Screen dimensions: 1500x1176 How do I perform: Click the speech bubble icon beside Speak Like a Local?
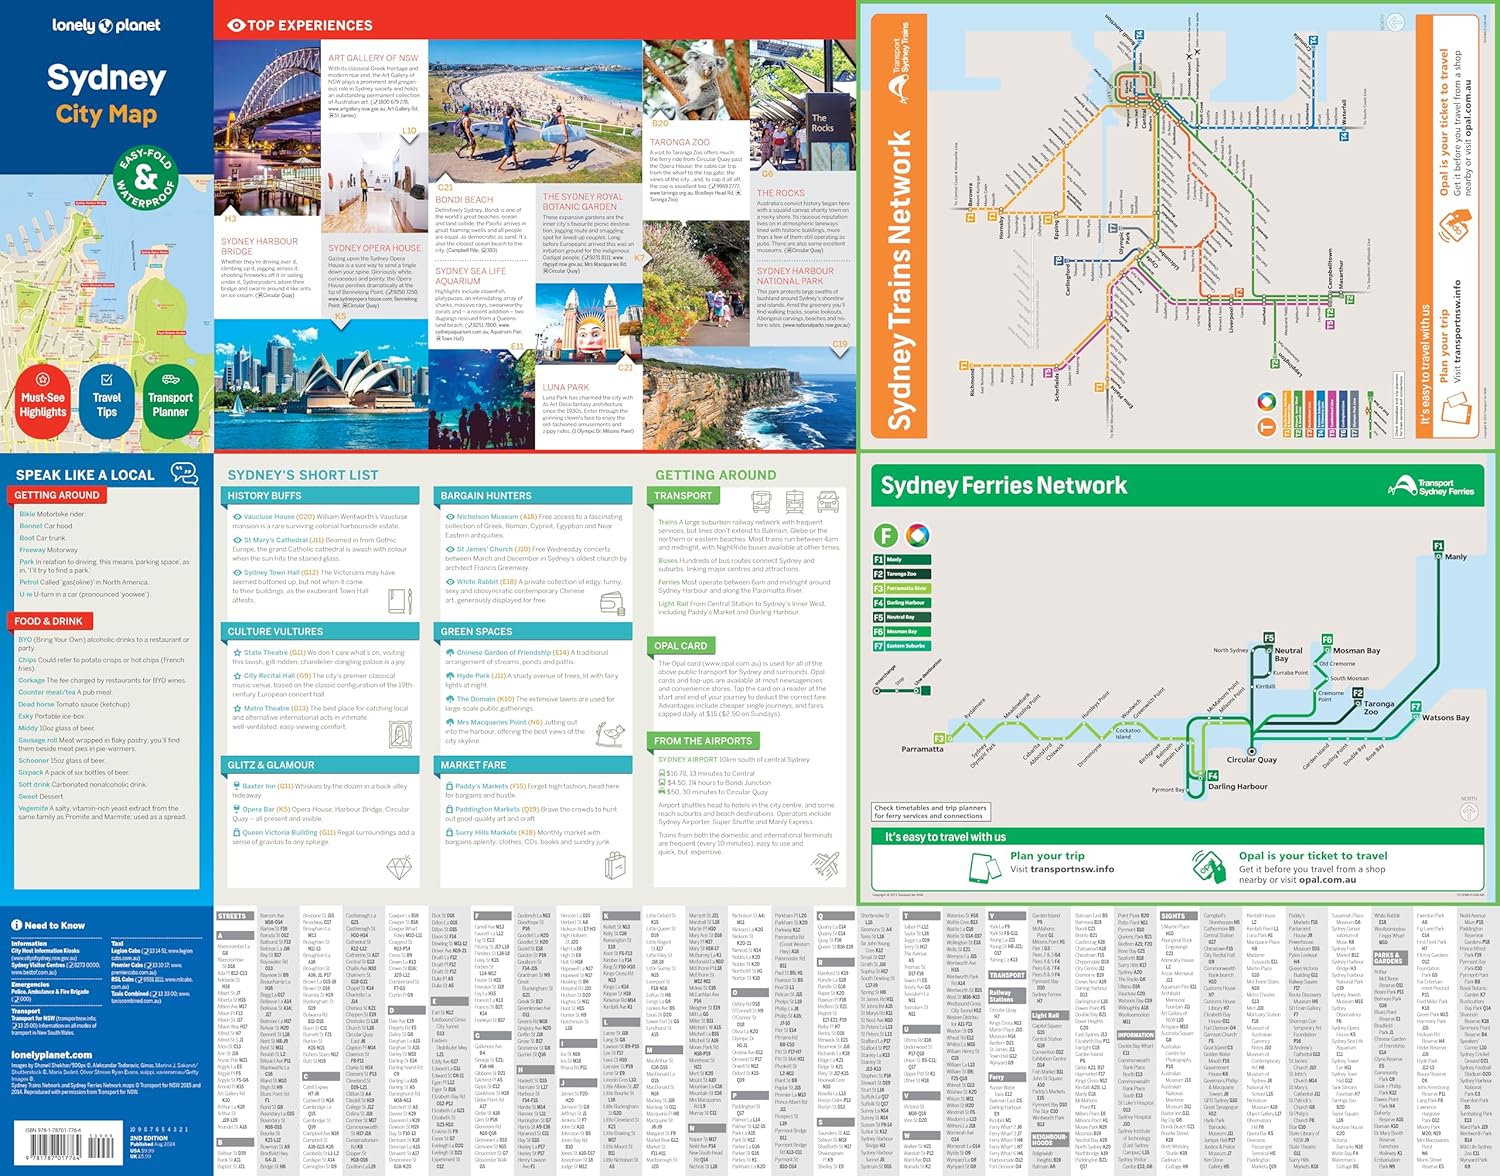tap(184, 472)
